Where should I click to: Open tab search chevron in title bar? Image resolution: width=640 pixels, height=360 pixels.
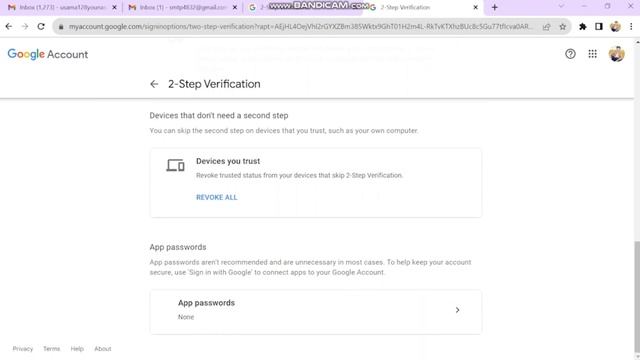(561, 6)
